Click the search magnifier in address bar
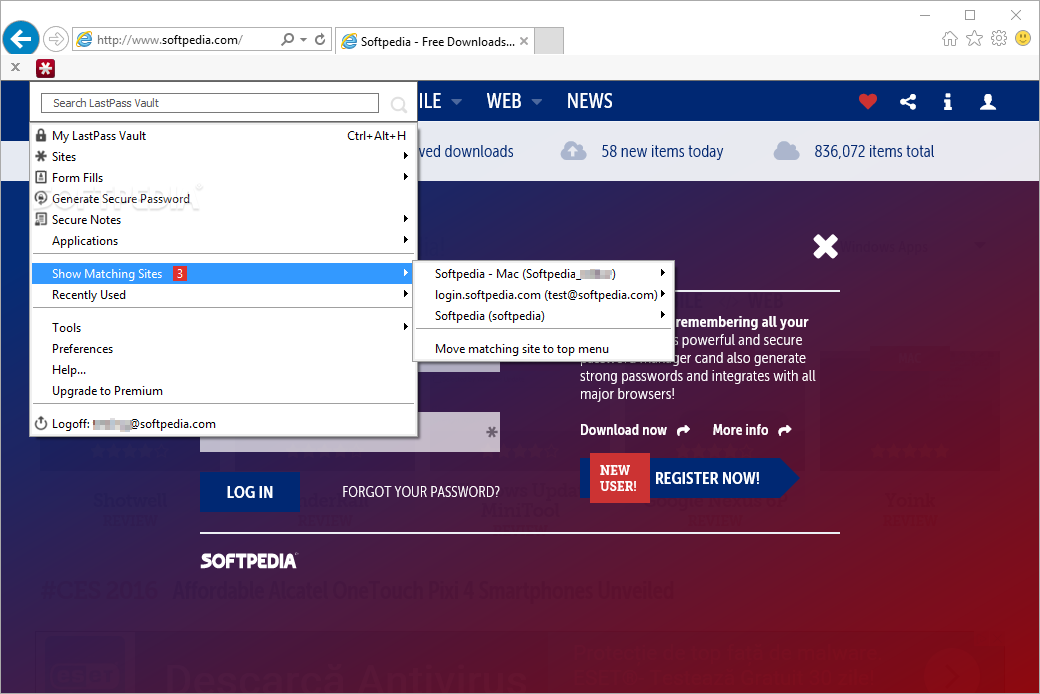 pyautogui.click(x=287, y=39)
